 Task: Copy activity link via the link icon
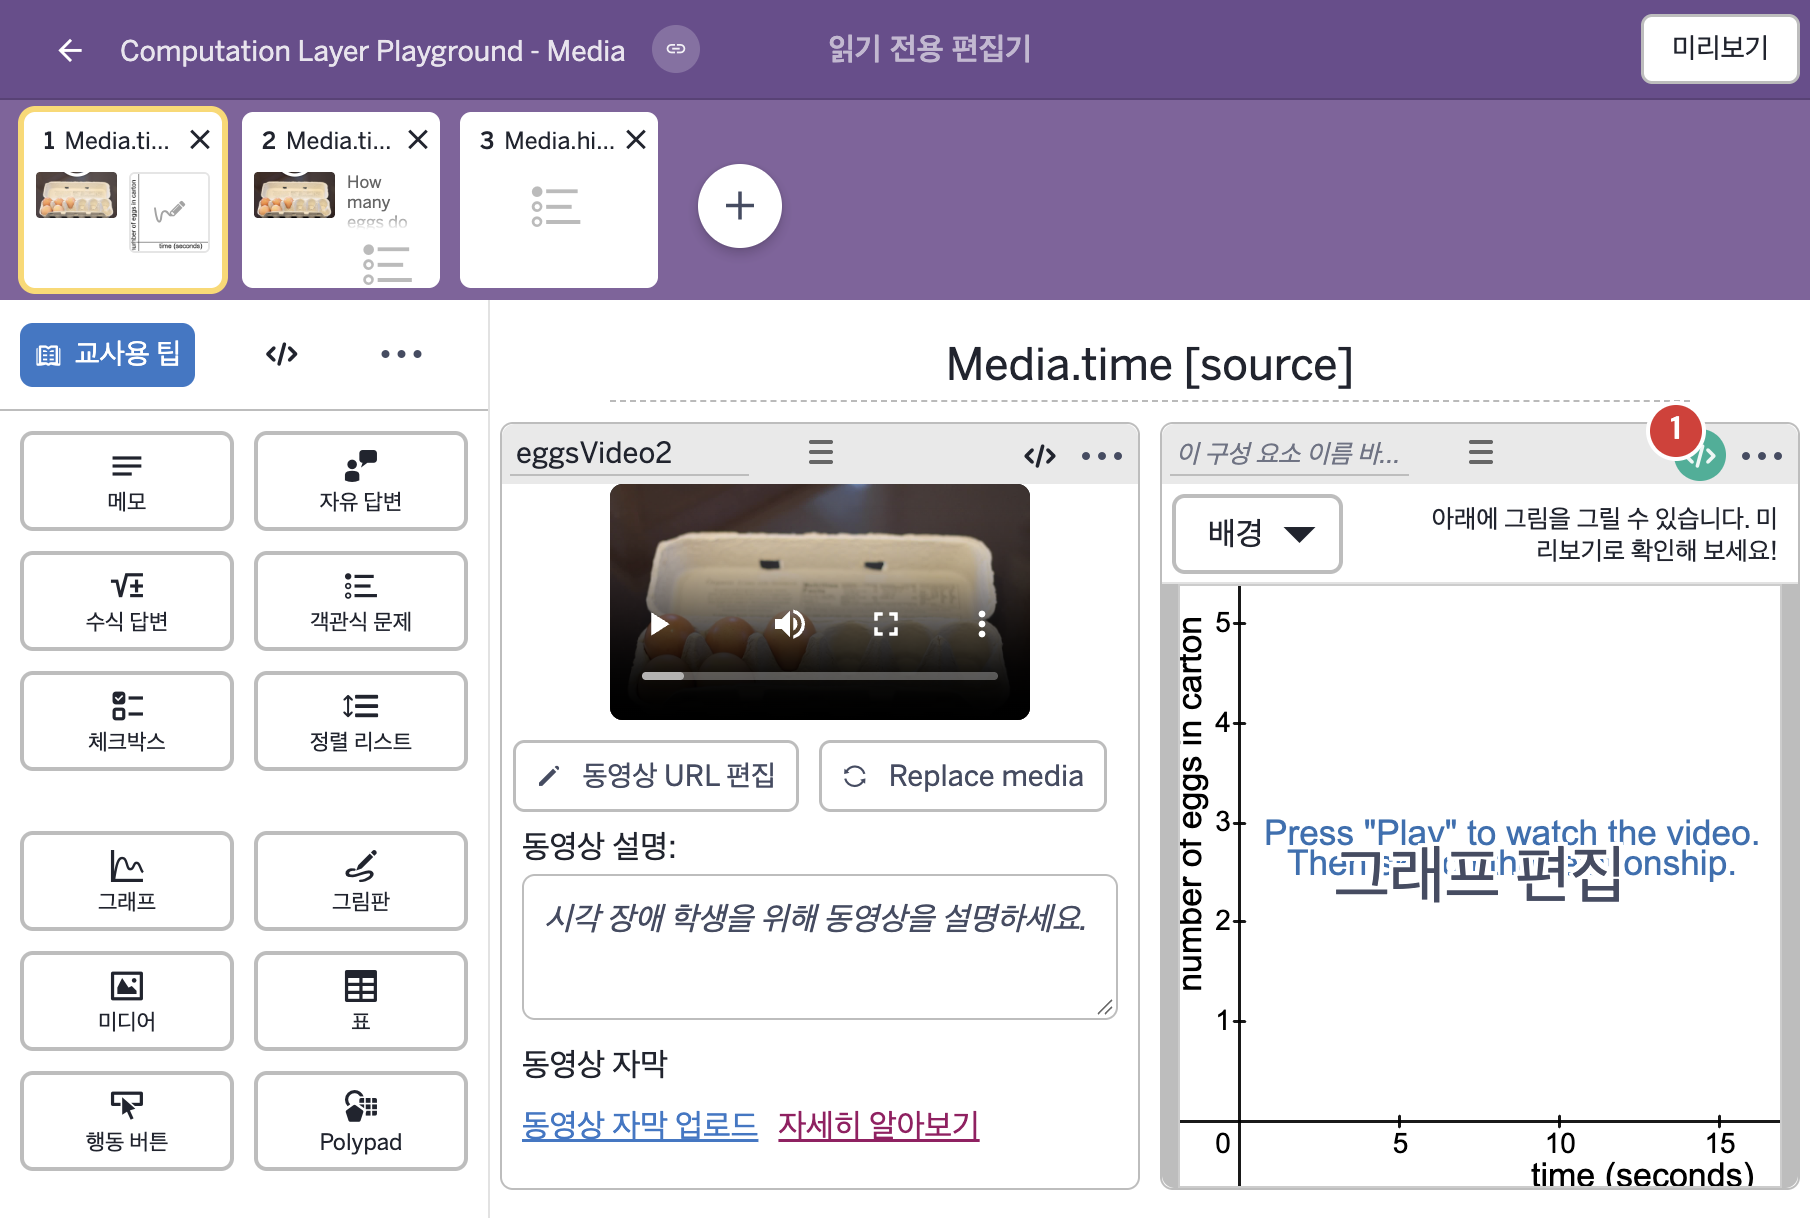(676, 49)
